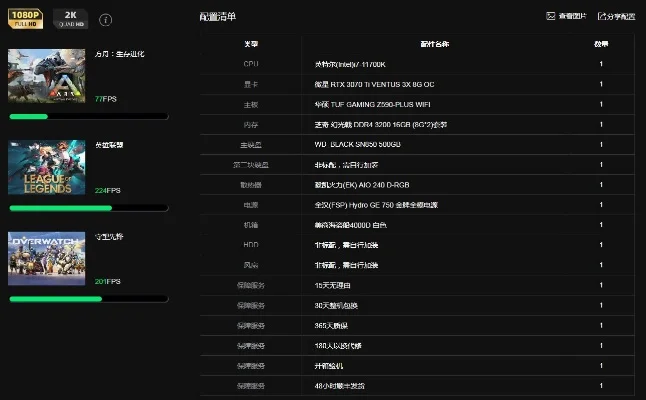646x400 pixels.
Task: Click the 方舟：生存进化 game title
Action: click(x=119, y=54)
